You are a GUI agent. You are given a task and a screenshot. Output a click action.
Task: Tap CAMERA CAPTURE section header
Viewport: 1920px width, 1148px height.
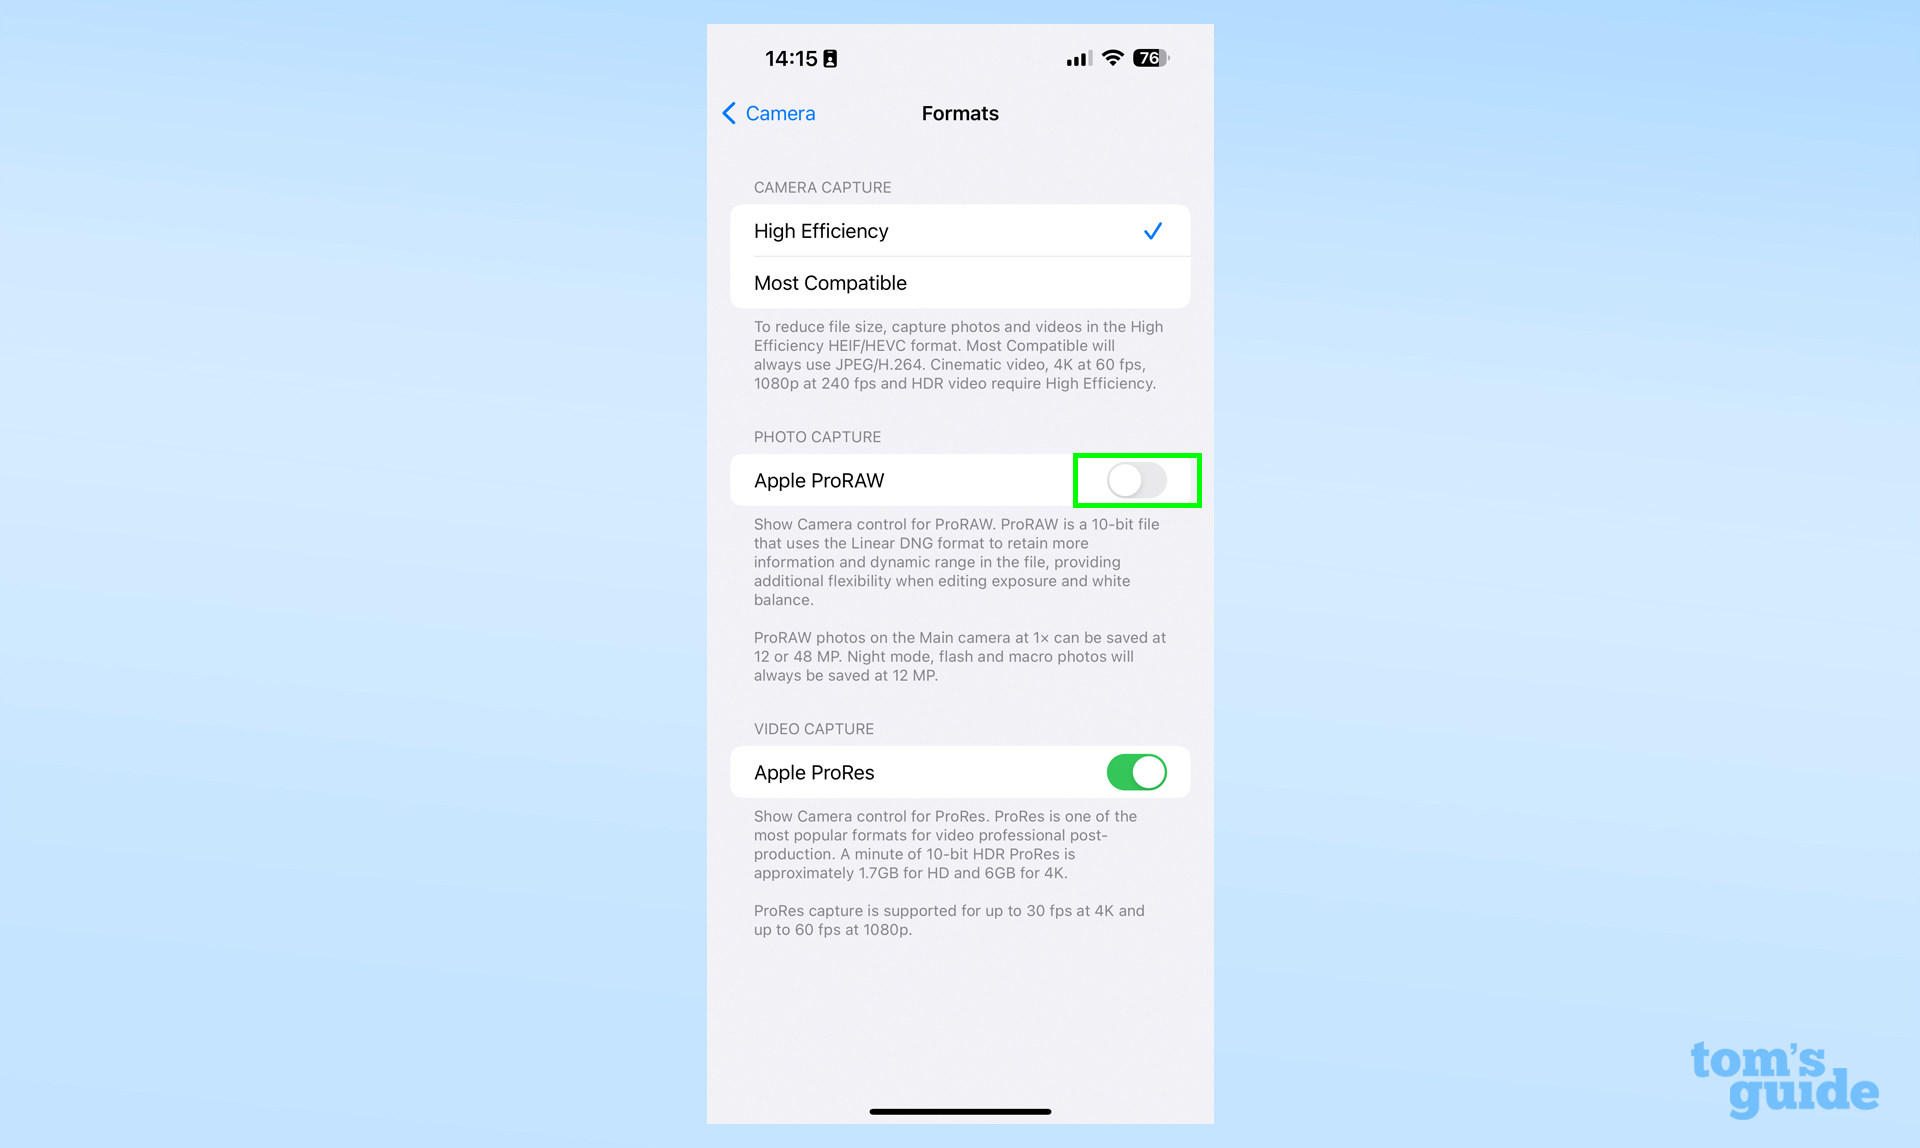coord(820,187)
